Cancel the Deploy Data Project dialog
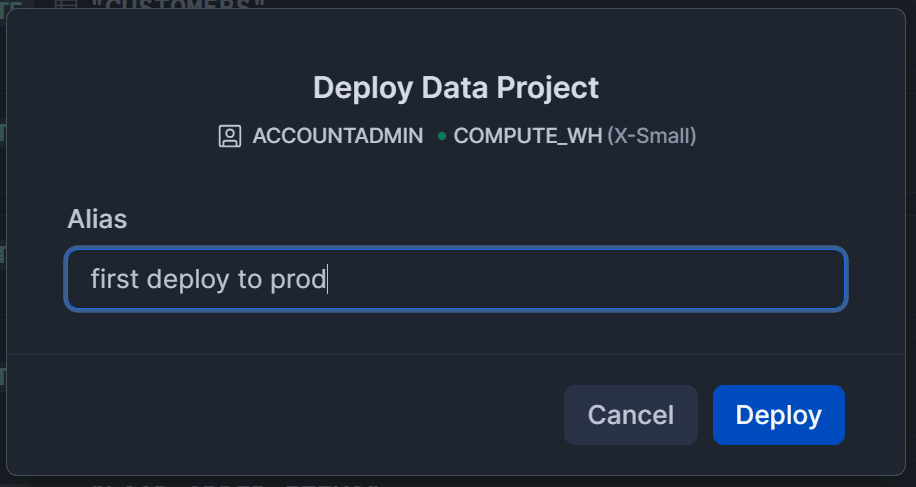The width and height of the screenshot is (916, 487). point(630,415)
